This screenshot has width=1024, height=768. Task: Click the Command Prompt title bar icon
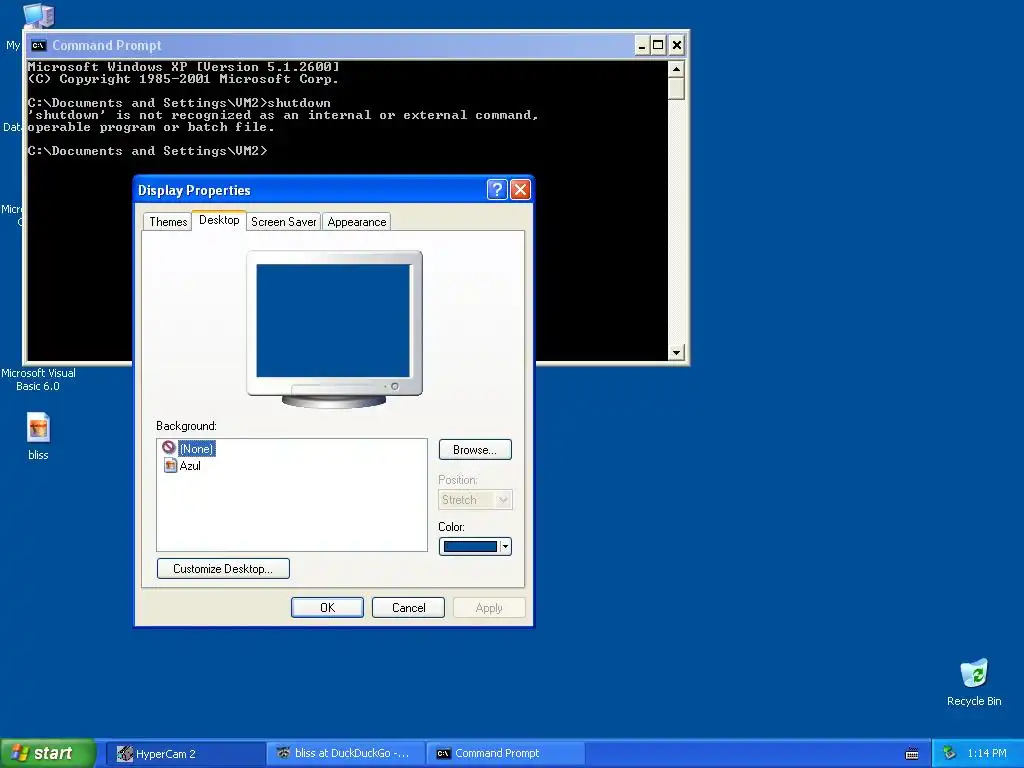coord(39,46)
